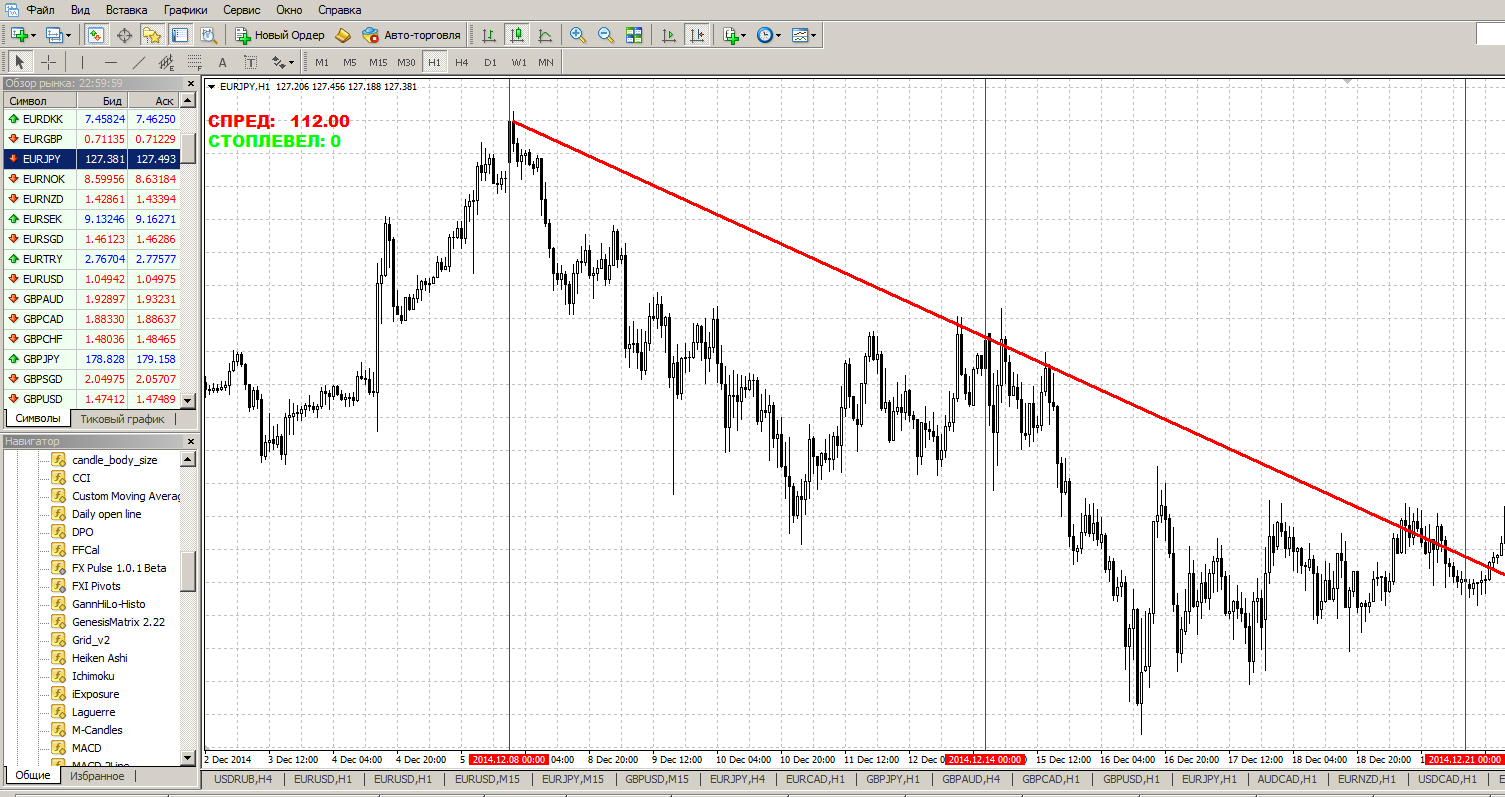Open dropdown arrow beside Templates icon
The width and height of the screenshot is (1505, 797).
pyautogui.click(x=814, y=35)
